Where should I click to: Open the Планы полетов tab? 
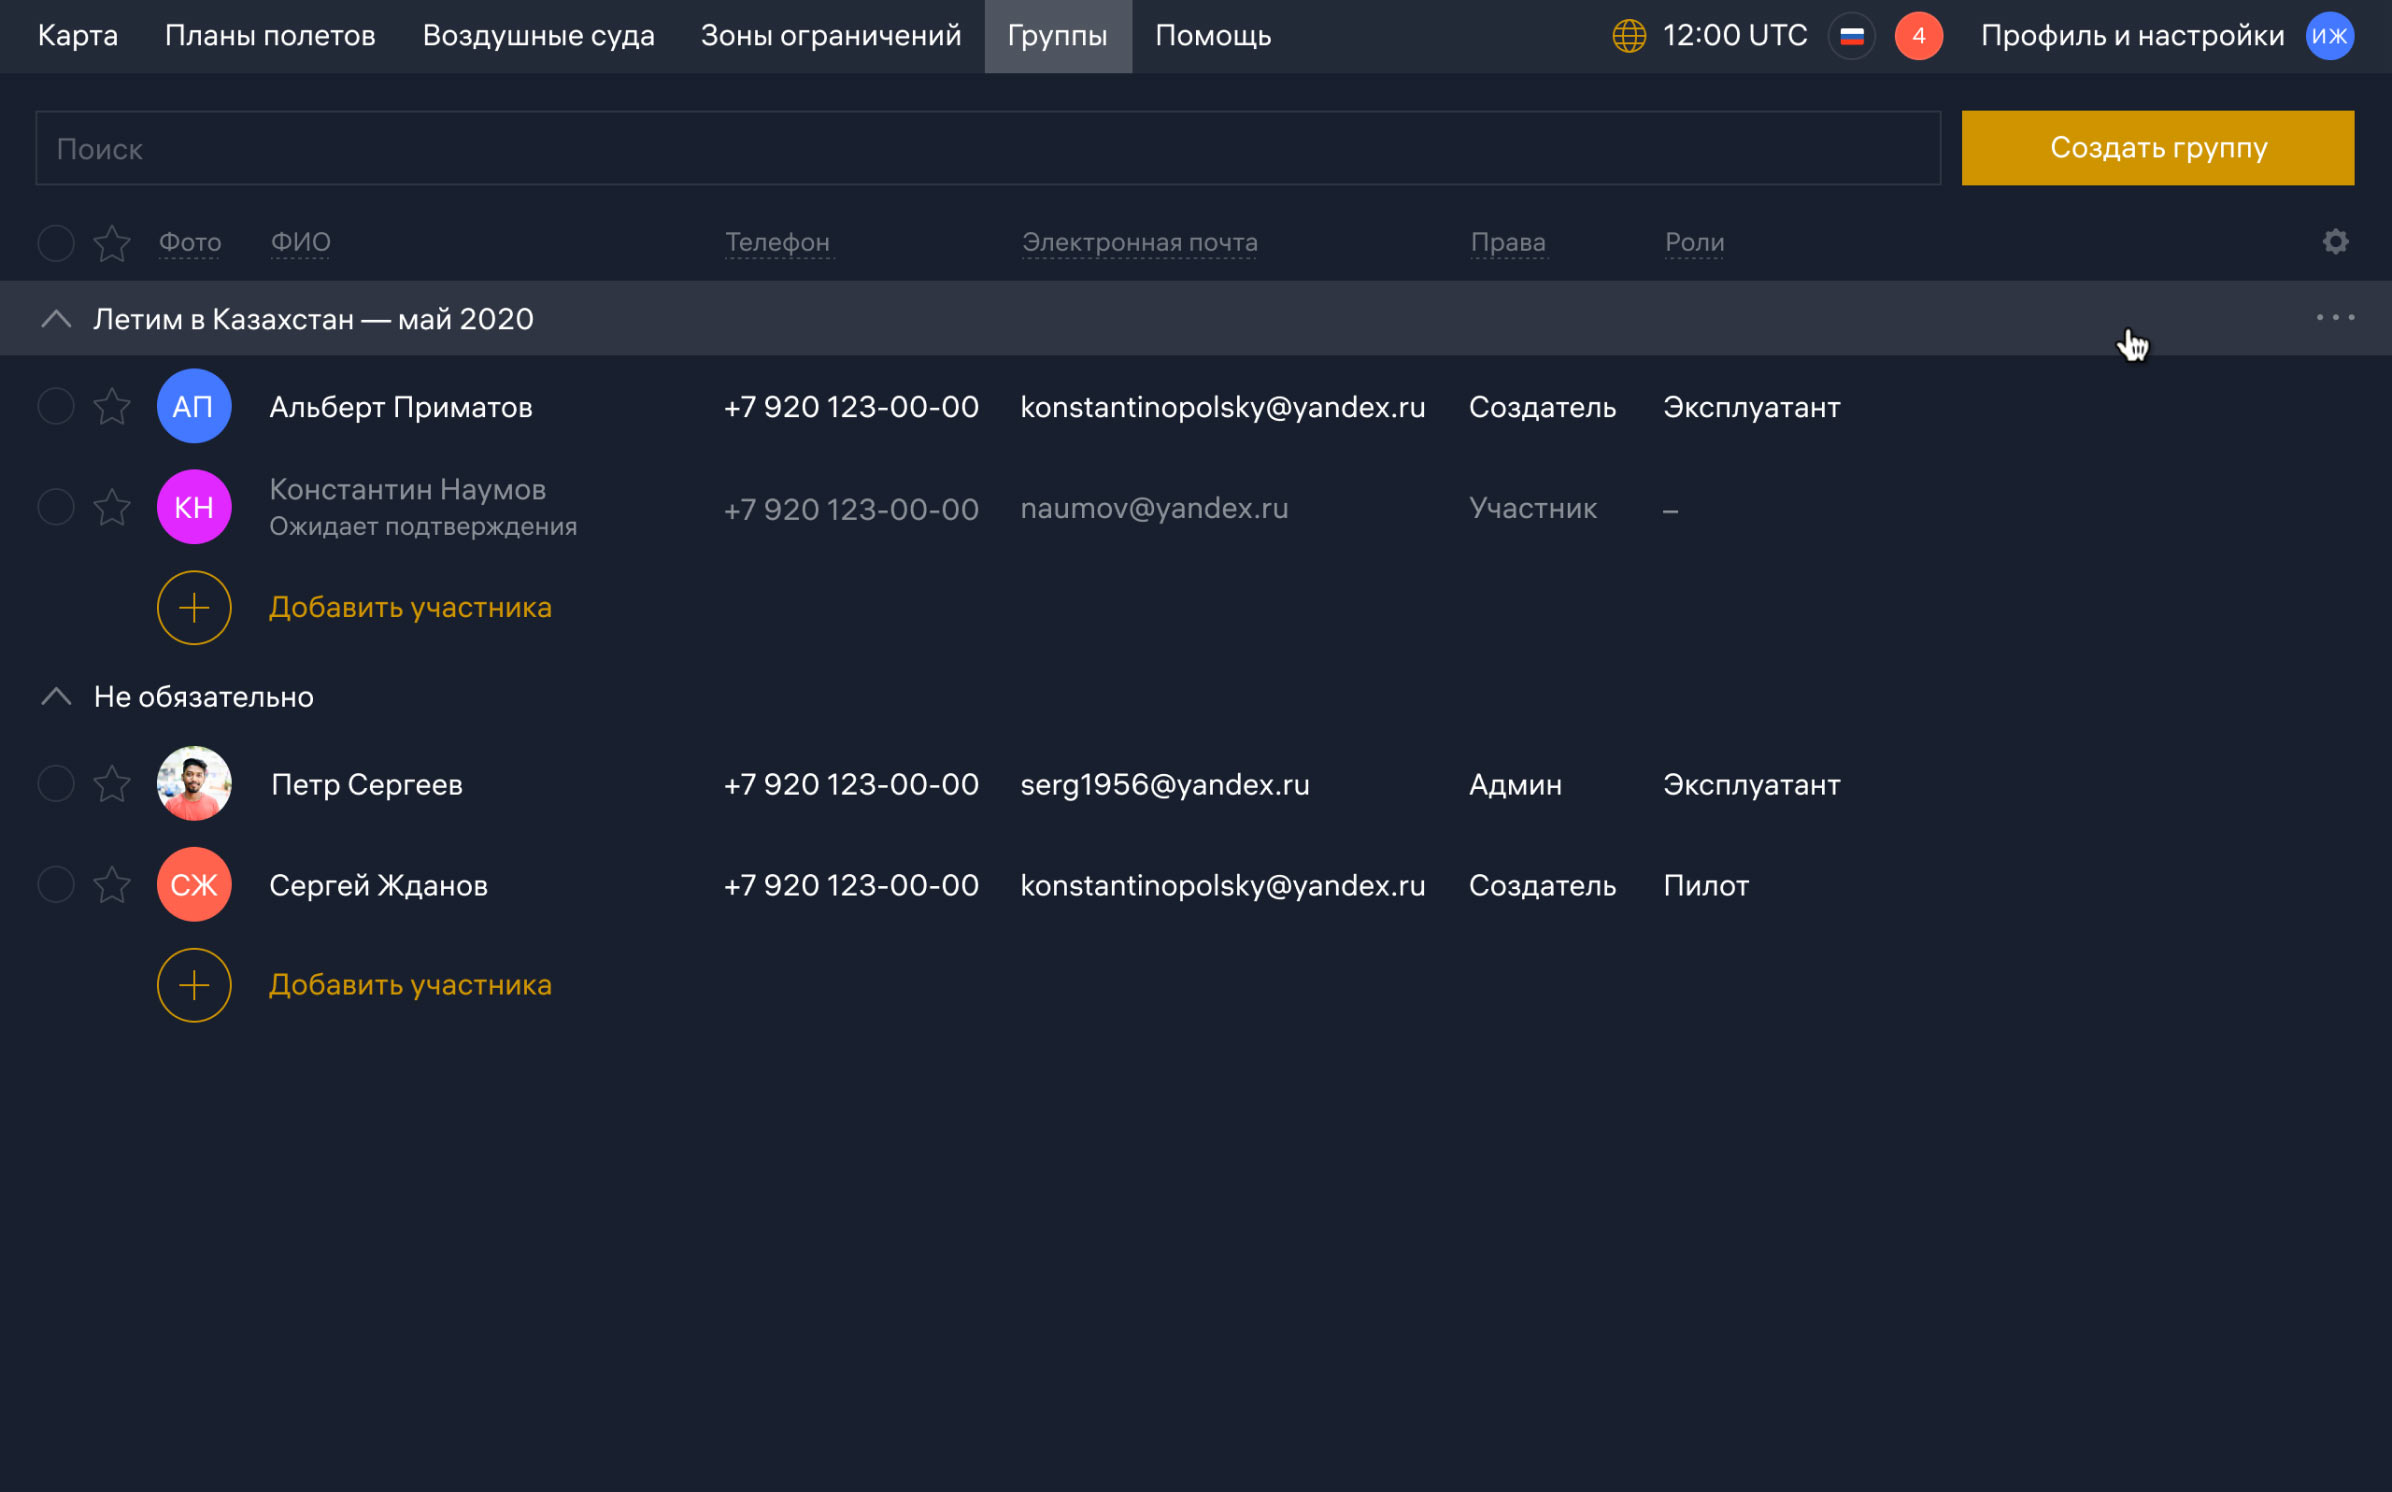click(270, 36)
